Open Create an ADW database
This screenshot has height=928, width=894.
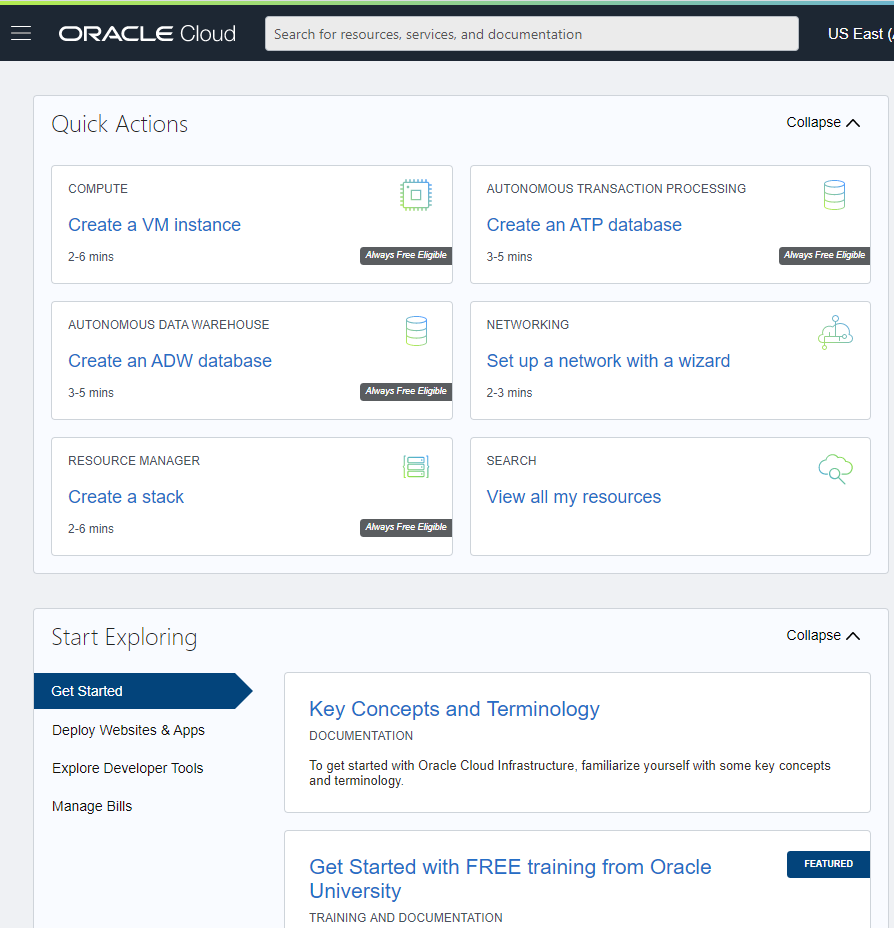click(170, 361)
